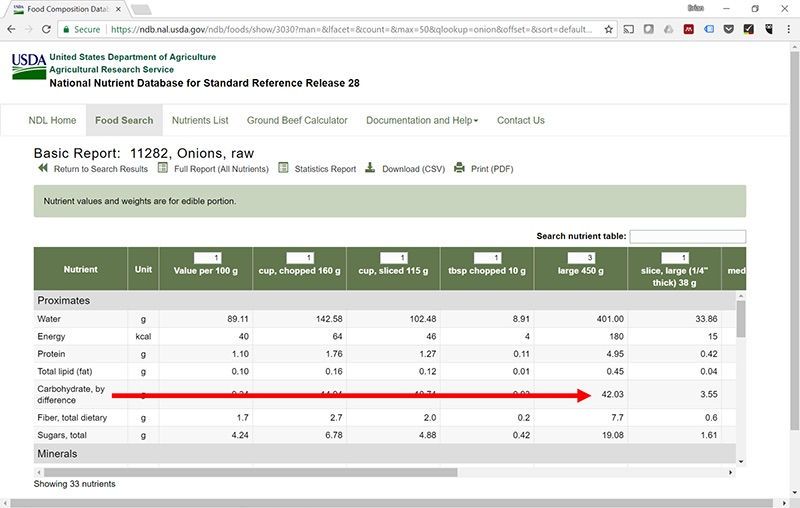Click the cup, chopped 160 g quantity box
800x508 pixels.
(300, 258)
